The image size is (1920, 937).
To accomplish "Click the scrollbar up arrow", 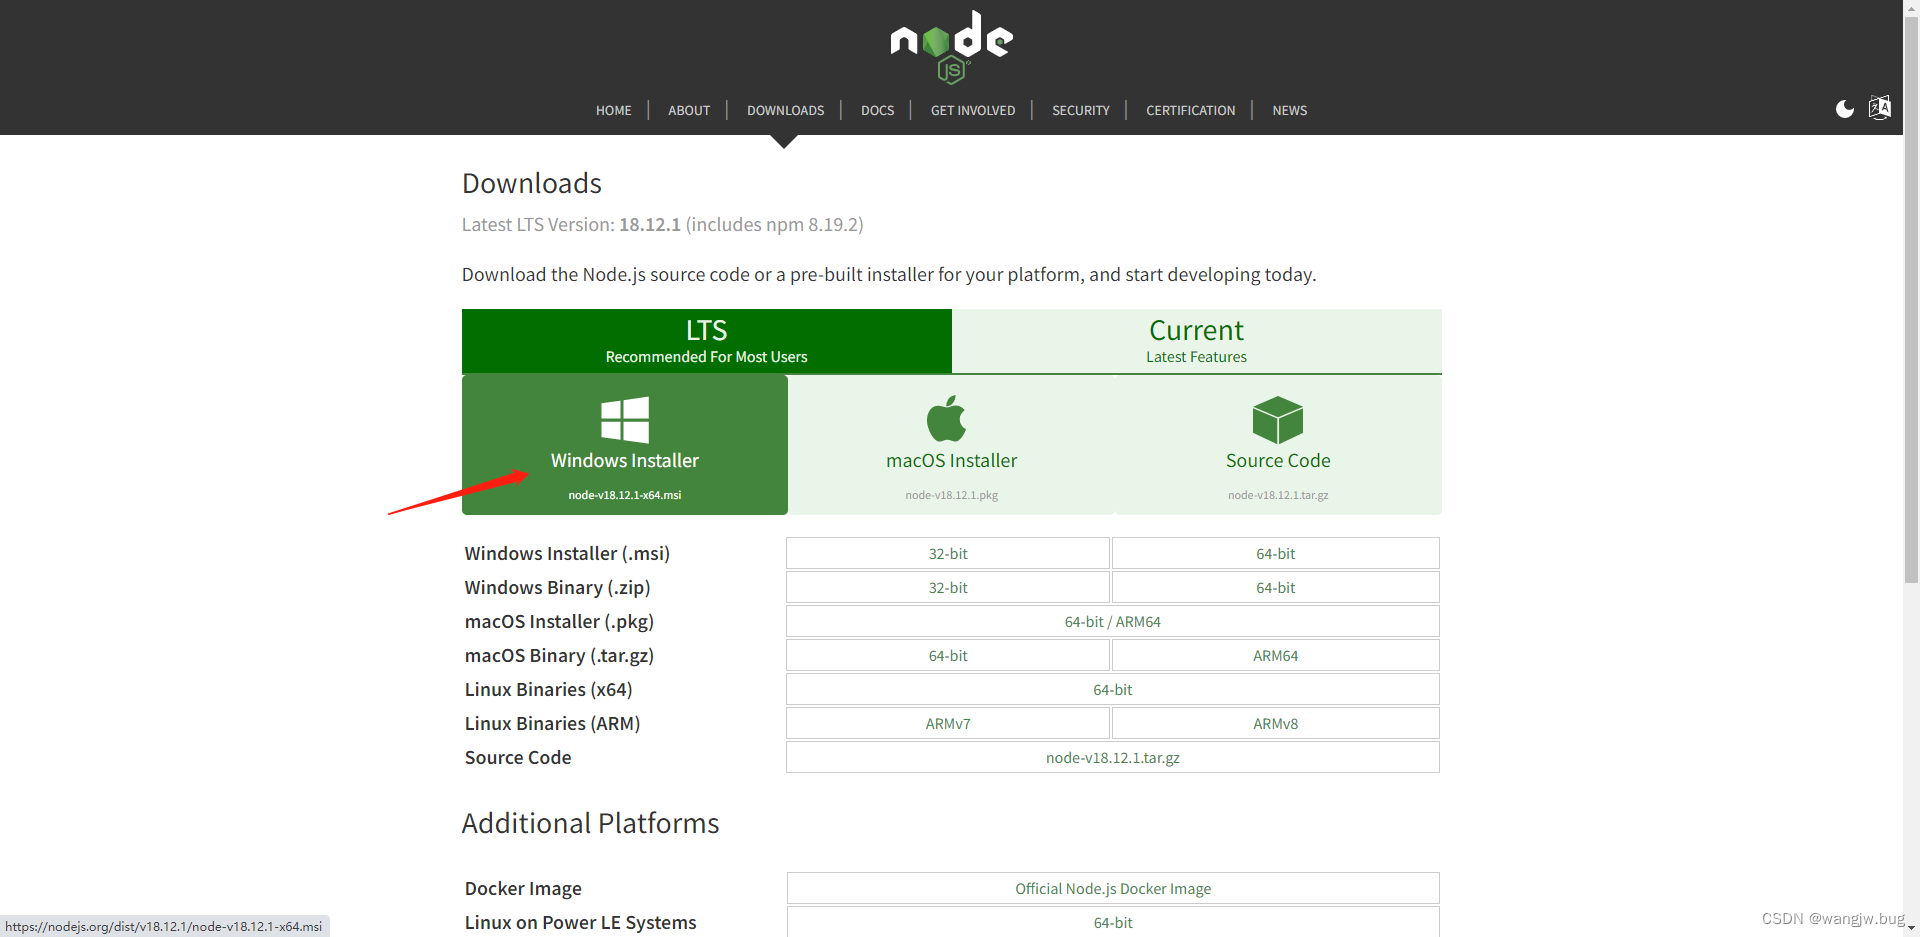I will pos(1911,8).
